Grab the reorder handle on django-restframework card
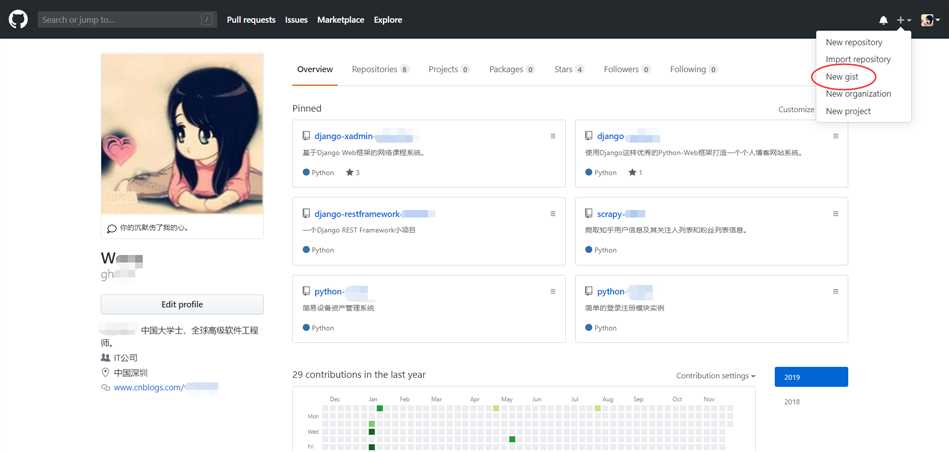 click(x=553, y=214)
